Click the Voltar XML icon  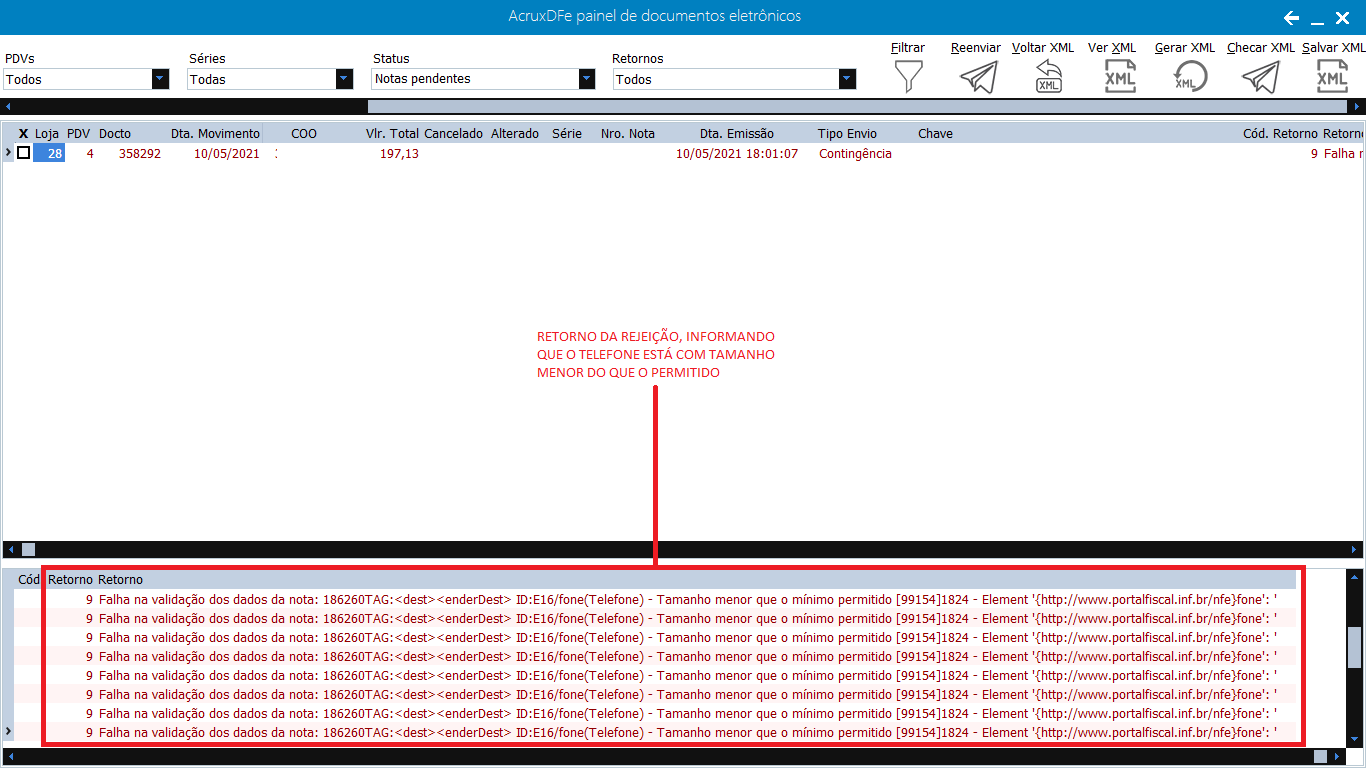(1048, 77)
